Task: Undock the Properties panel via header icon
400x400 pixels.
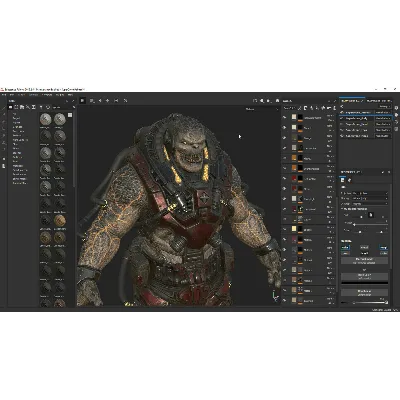Action: [383, 172]
